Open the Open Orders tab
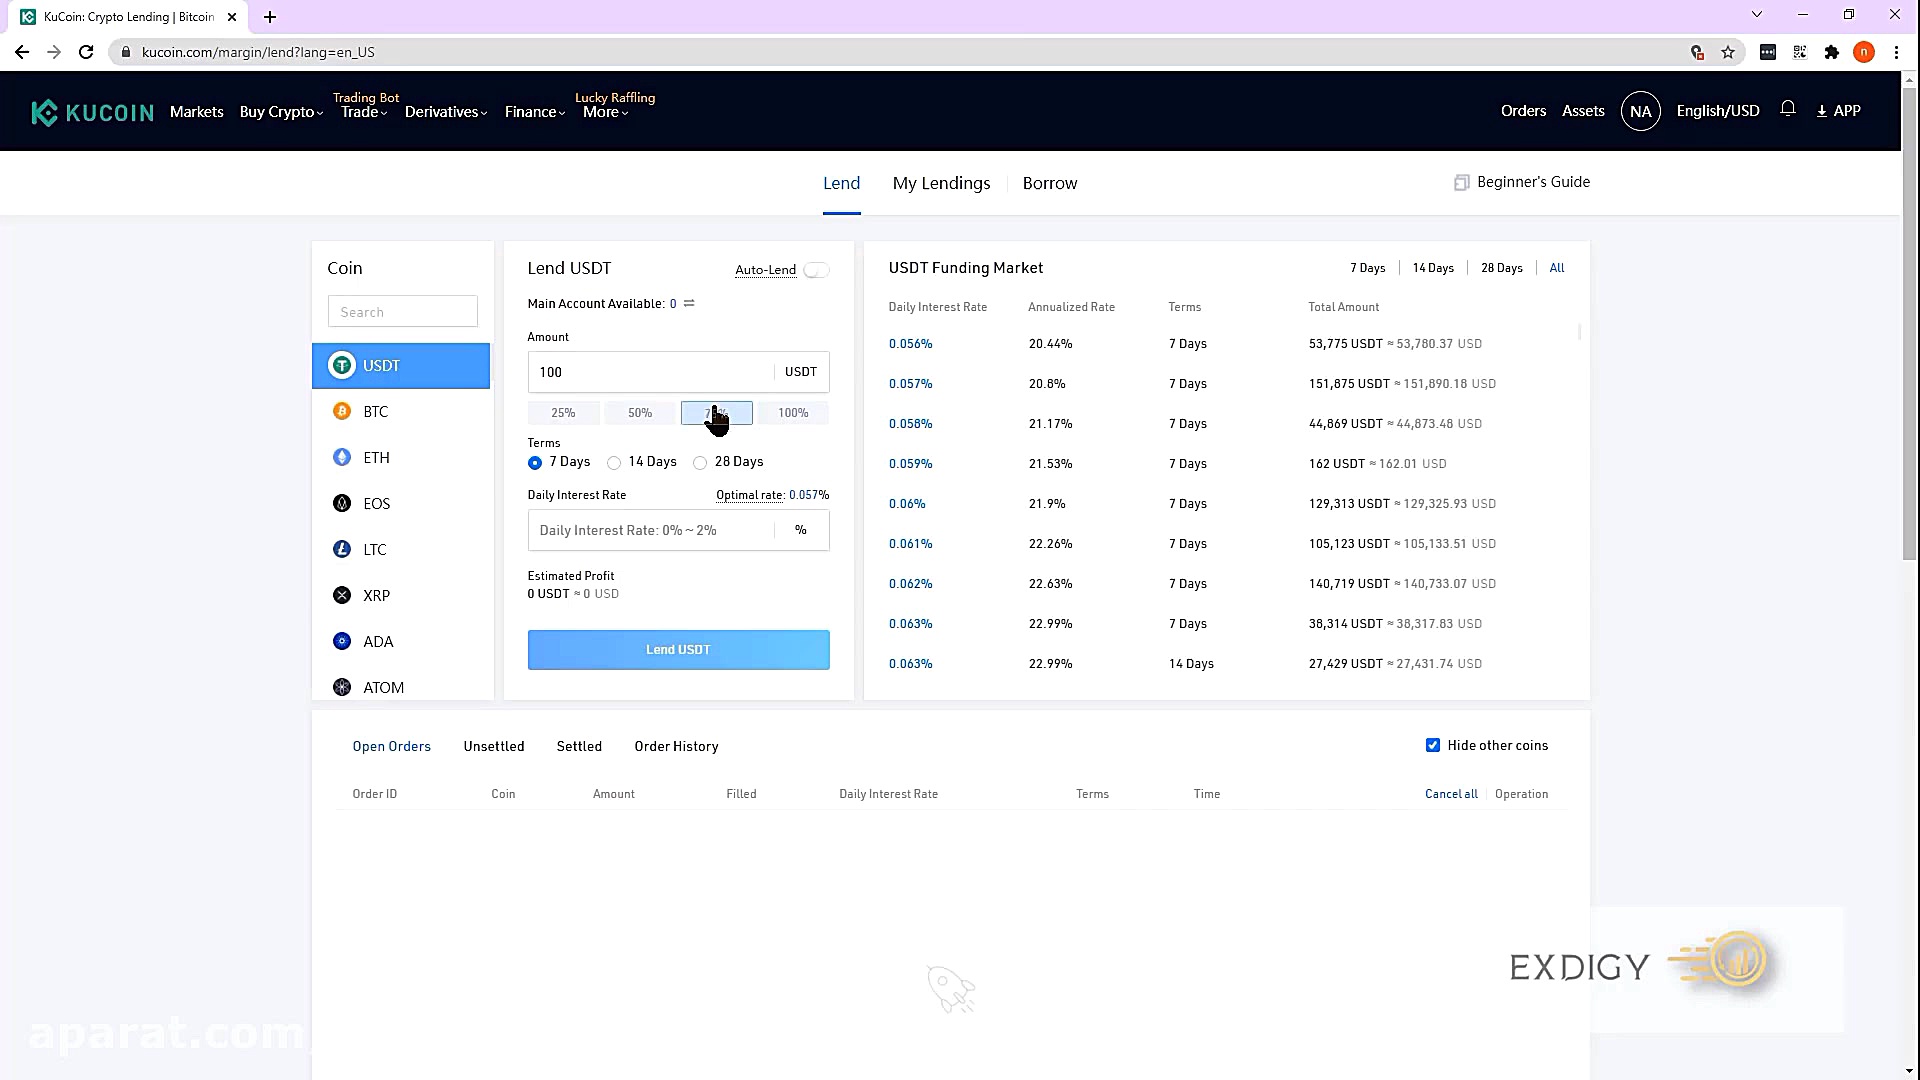 pyautogui.click(x=391, y=746)
